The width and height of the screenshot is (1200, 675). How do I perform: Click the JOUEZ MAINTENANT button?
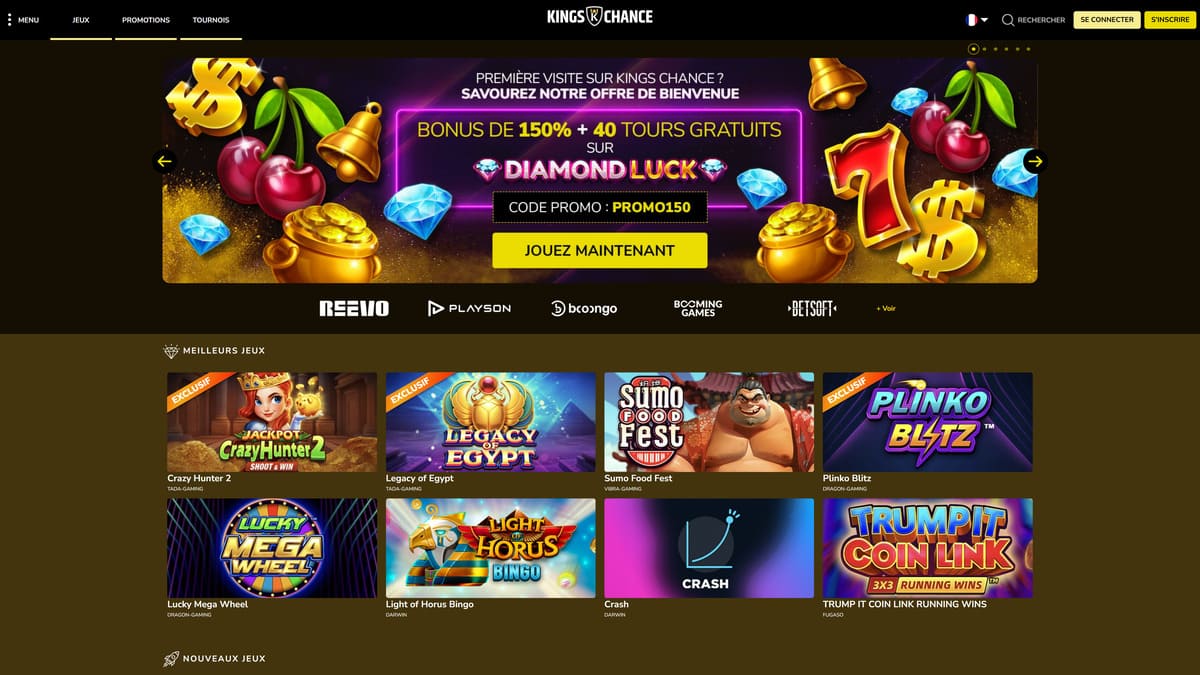tap(600, 250)
